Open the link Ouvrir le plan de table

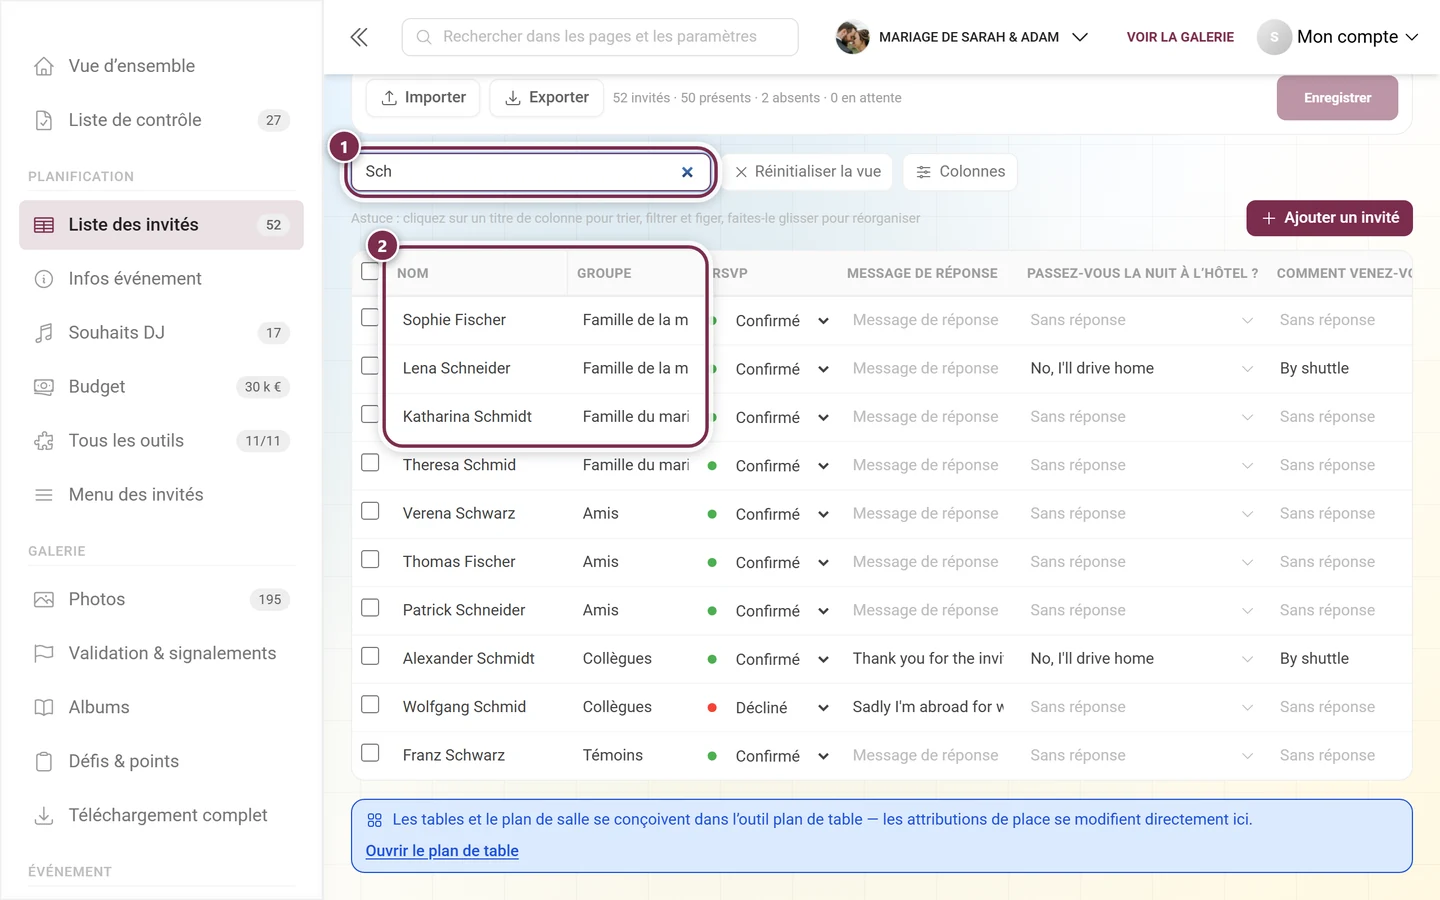(x=442, y=851)
